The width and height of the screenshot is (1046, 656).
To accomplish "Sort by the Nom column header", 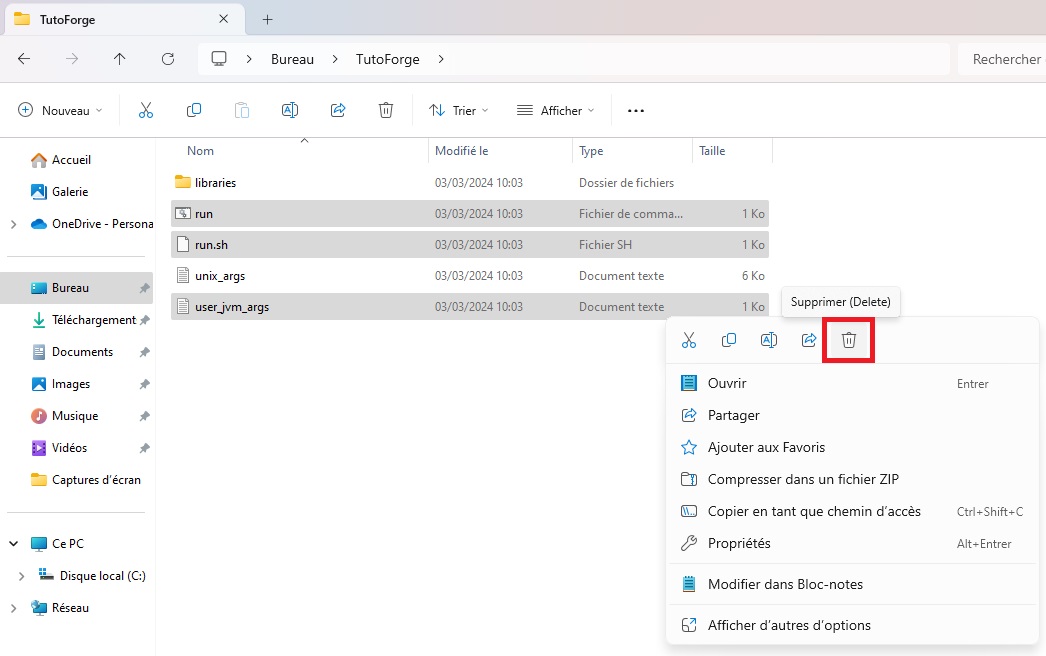I will [x=200, y=151].
